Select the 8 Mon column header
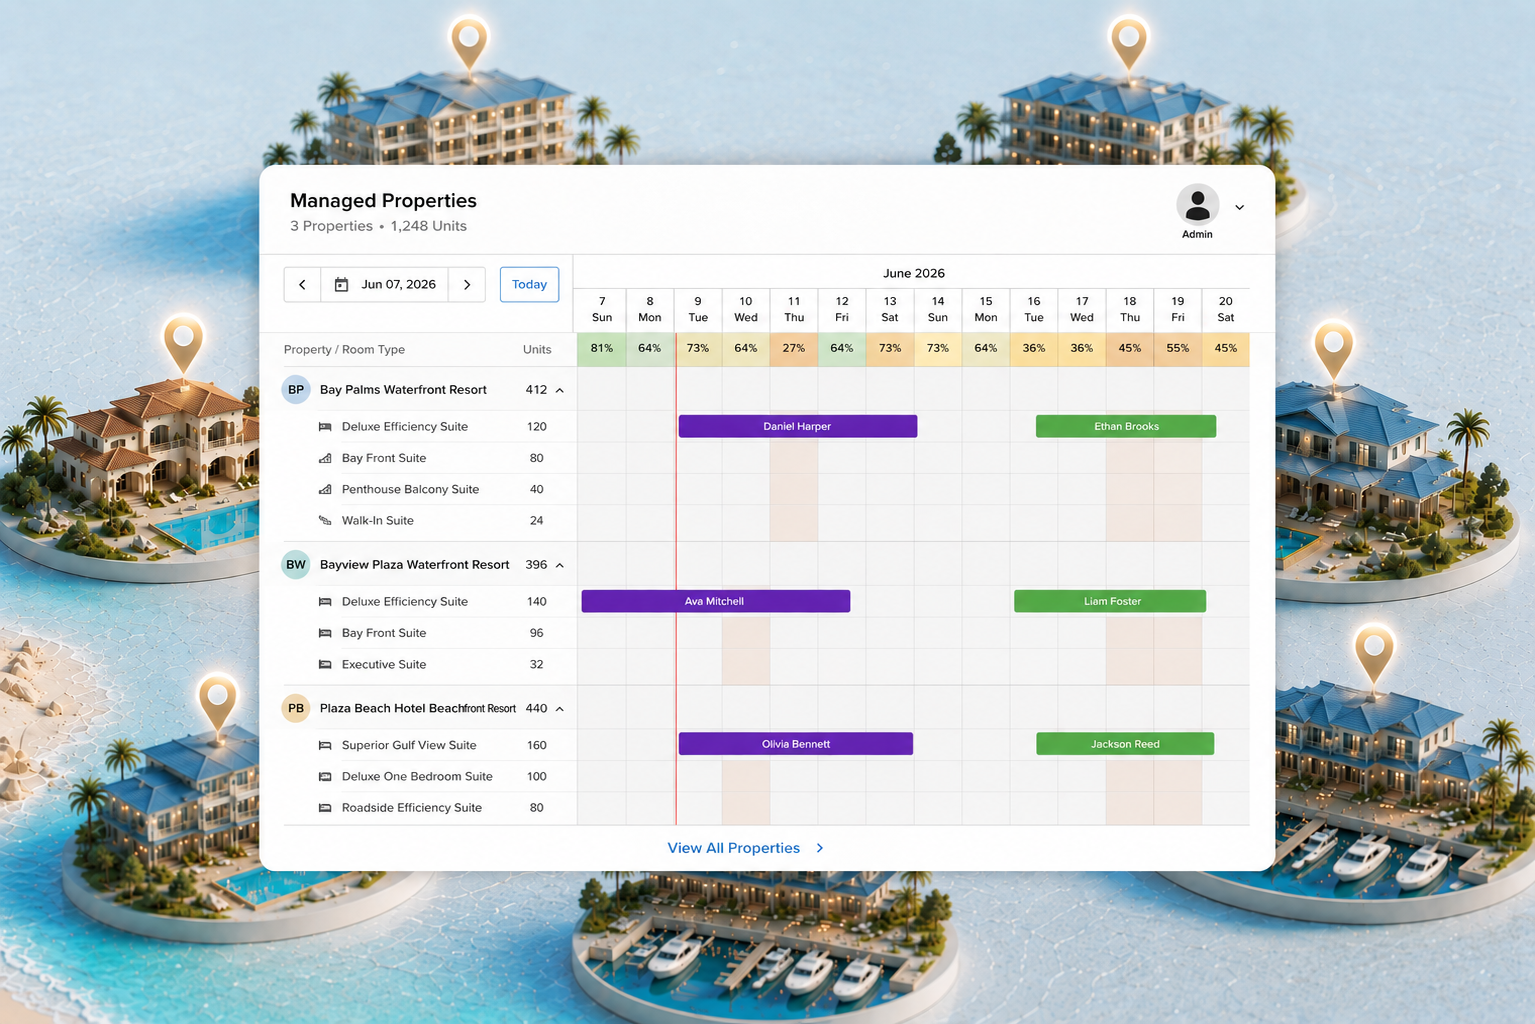The image size is (1535, 1024). [x=650, y=309]
